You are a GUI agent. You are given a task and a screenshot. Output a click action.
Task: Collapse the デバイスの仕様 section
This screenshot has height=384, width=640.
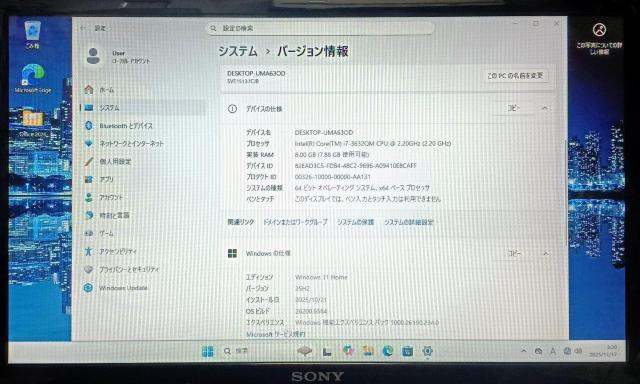pyautogui.click(x=545, y=108)
